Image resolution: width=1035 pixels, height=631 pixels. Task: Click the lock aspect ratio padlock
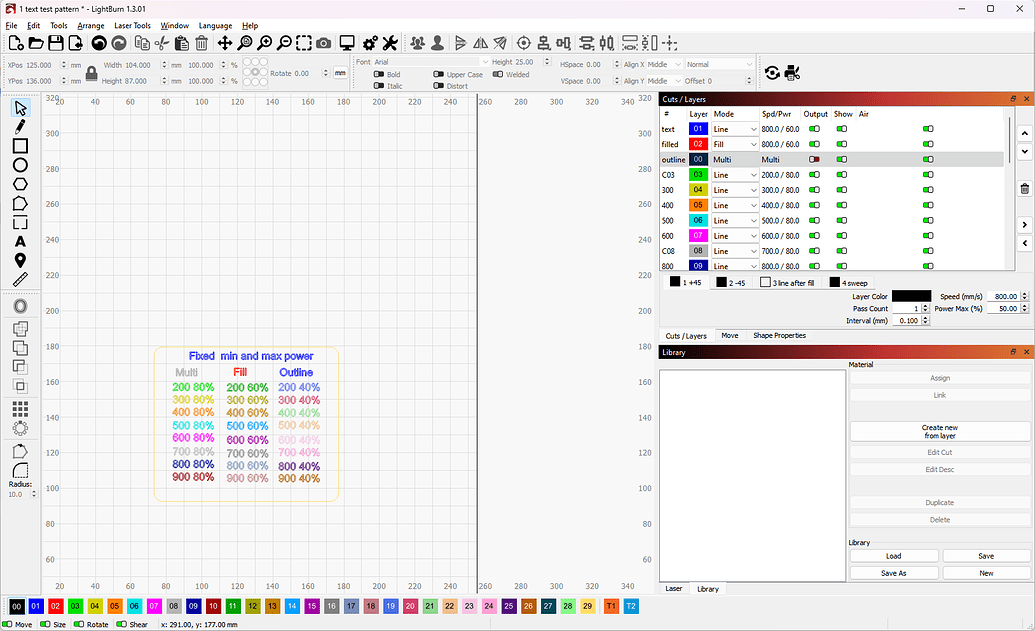[x=92, y=73]
